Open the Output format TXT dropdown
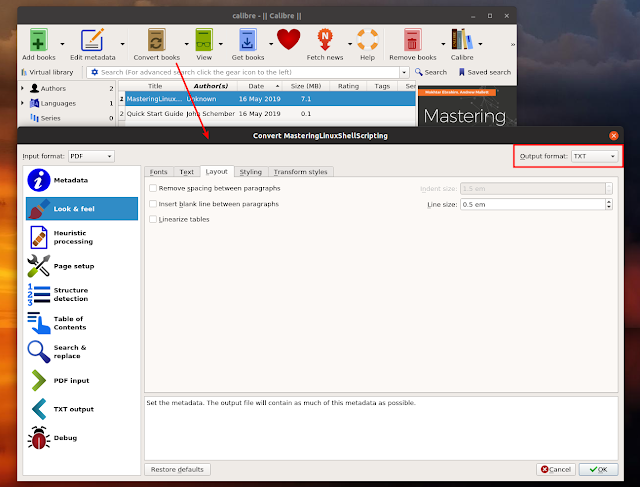Screen dimensions: 640x487 (594, 156)
